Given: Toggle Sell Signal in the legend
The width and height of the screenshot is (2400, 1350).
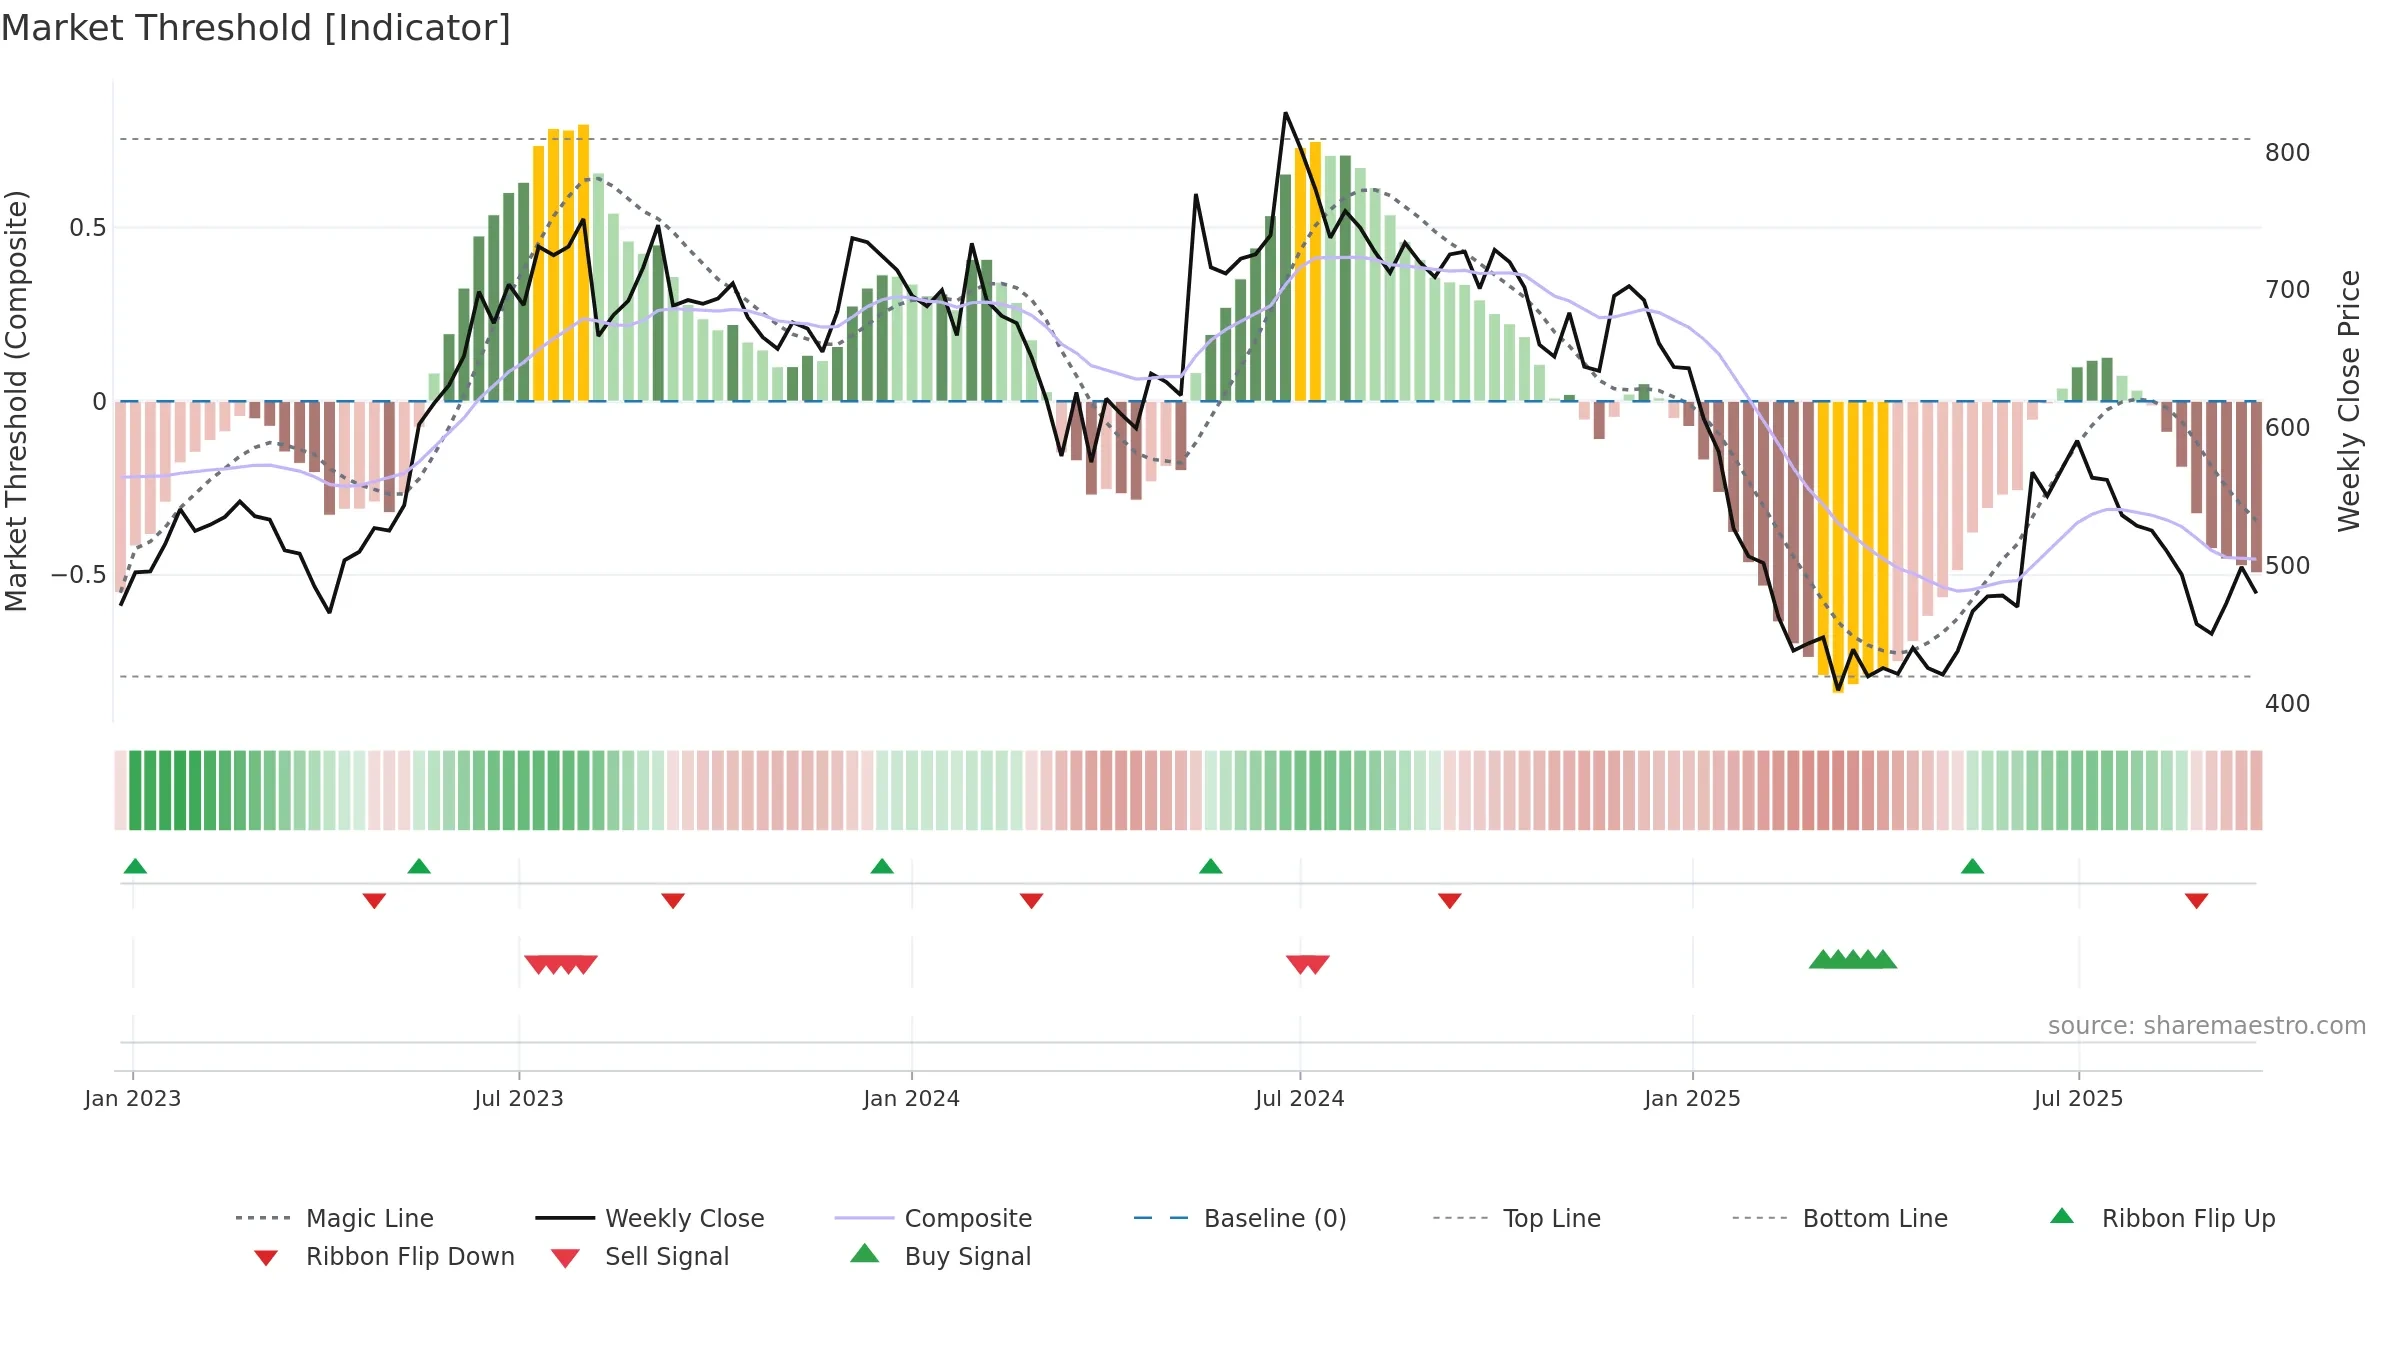Looking at the screenshot, I should (640, 1256).
